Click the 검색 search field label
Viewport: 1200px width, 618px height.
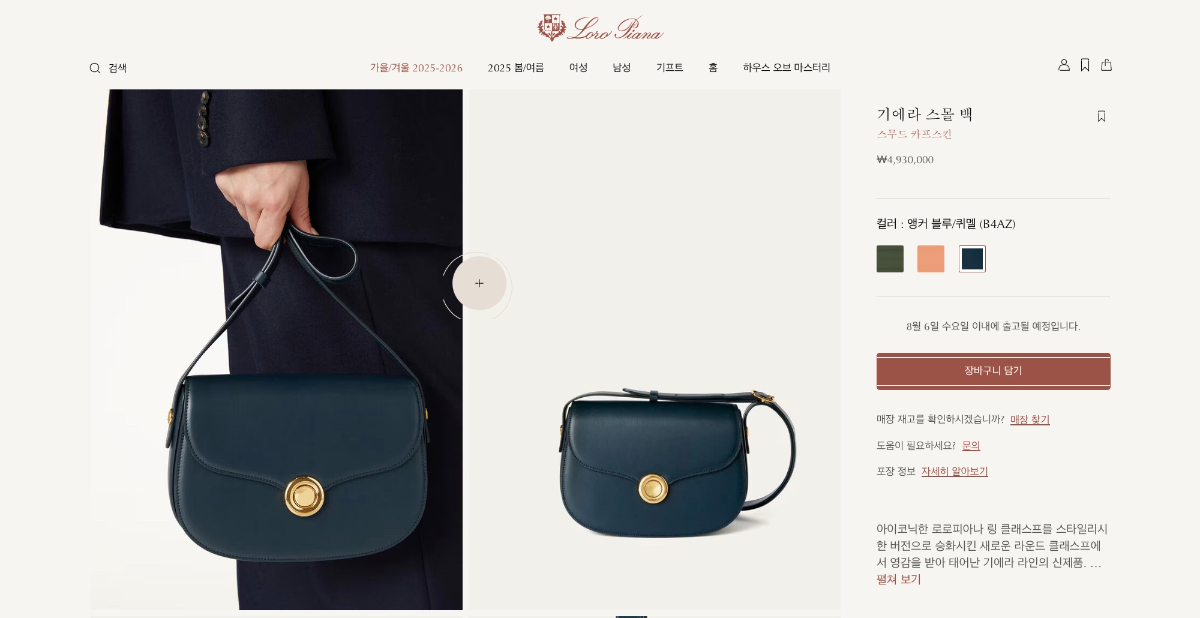coord(118,68)
